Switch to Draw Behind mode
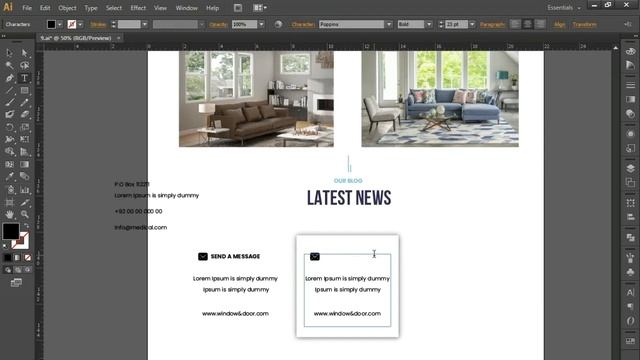The height and width of the screenshot is (360, 640). 18,270
